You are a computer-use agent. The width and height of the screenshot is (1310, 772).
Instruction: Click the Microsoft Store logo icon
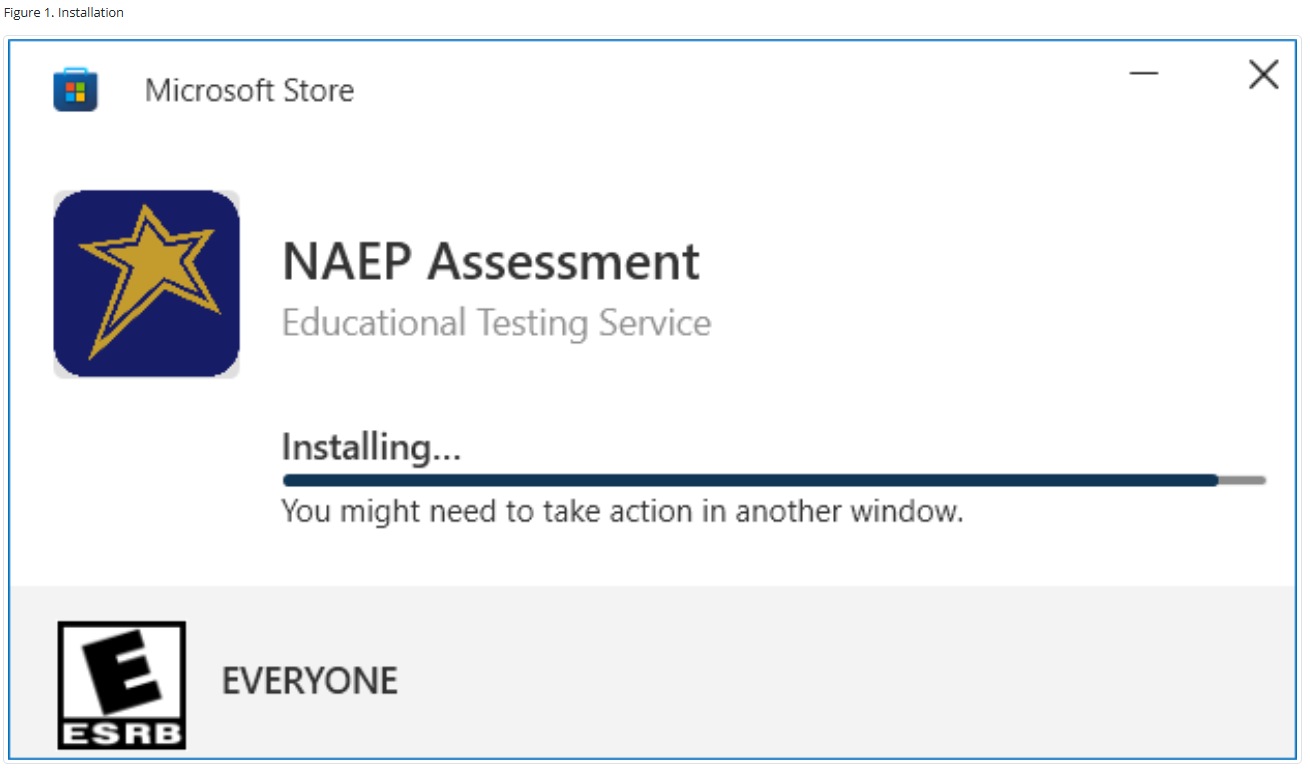pos(75,91)
